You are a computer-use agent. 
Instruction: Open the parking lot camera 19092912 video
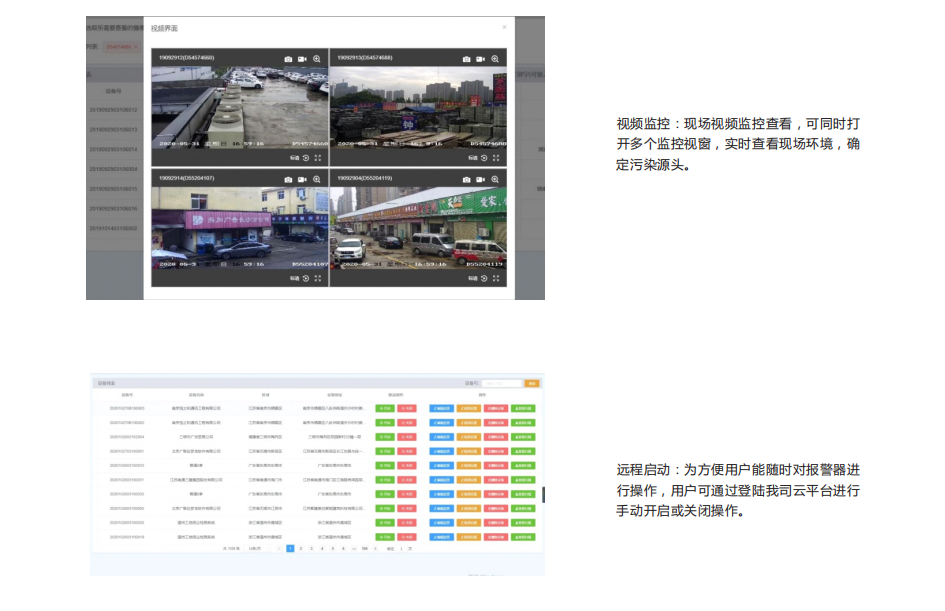[x=240, y=107]
